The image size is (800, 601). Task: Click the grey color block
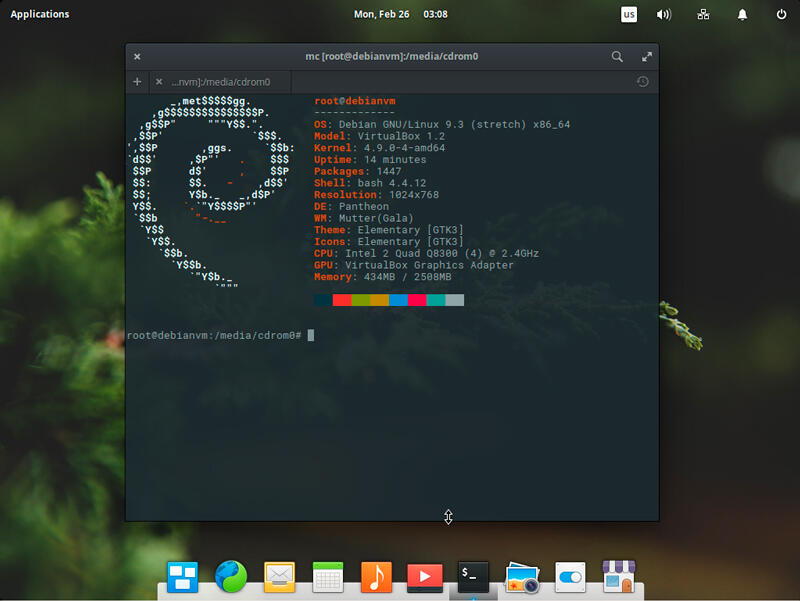coord(455,300)
